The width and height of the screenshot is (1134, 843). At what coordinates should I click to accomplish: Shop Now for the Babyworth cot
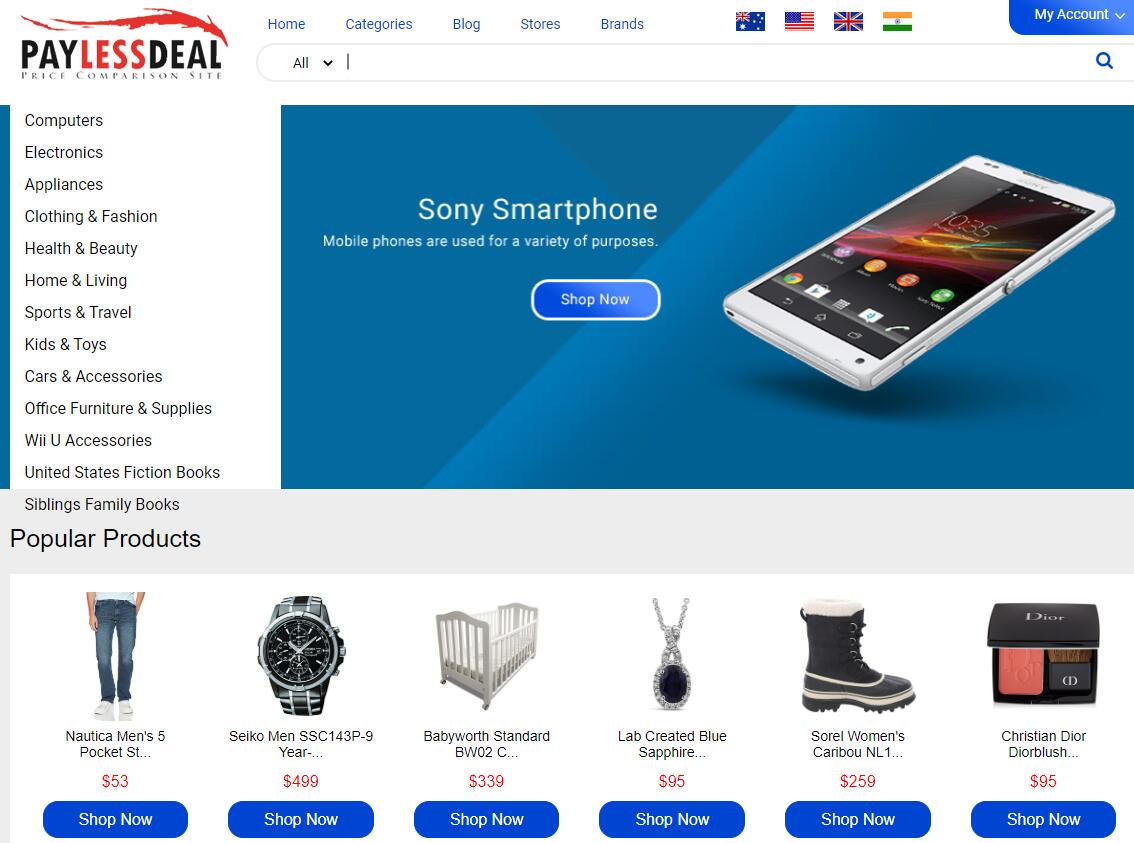486,819
